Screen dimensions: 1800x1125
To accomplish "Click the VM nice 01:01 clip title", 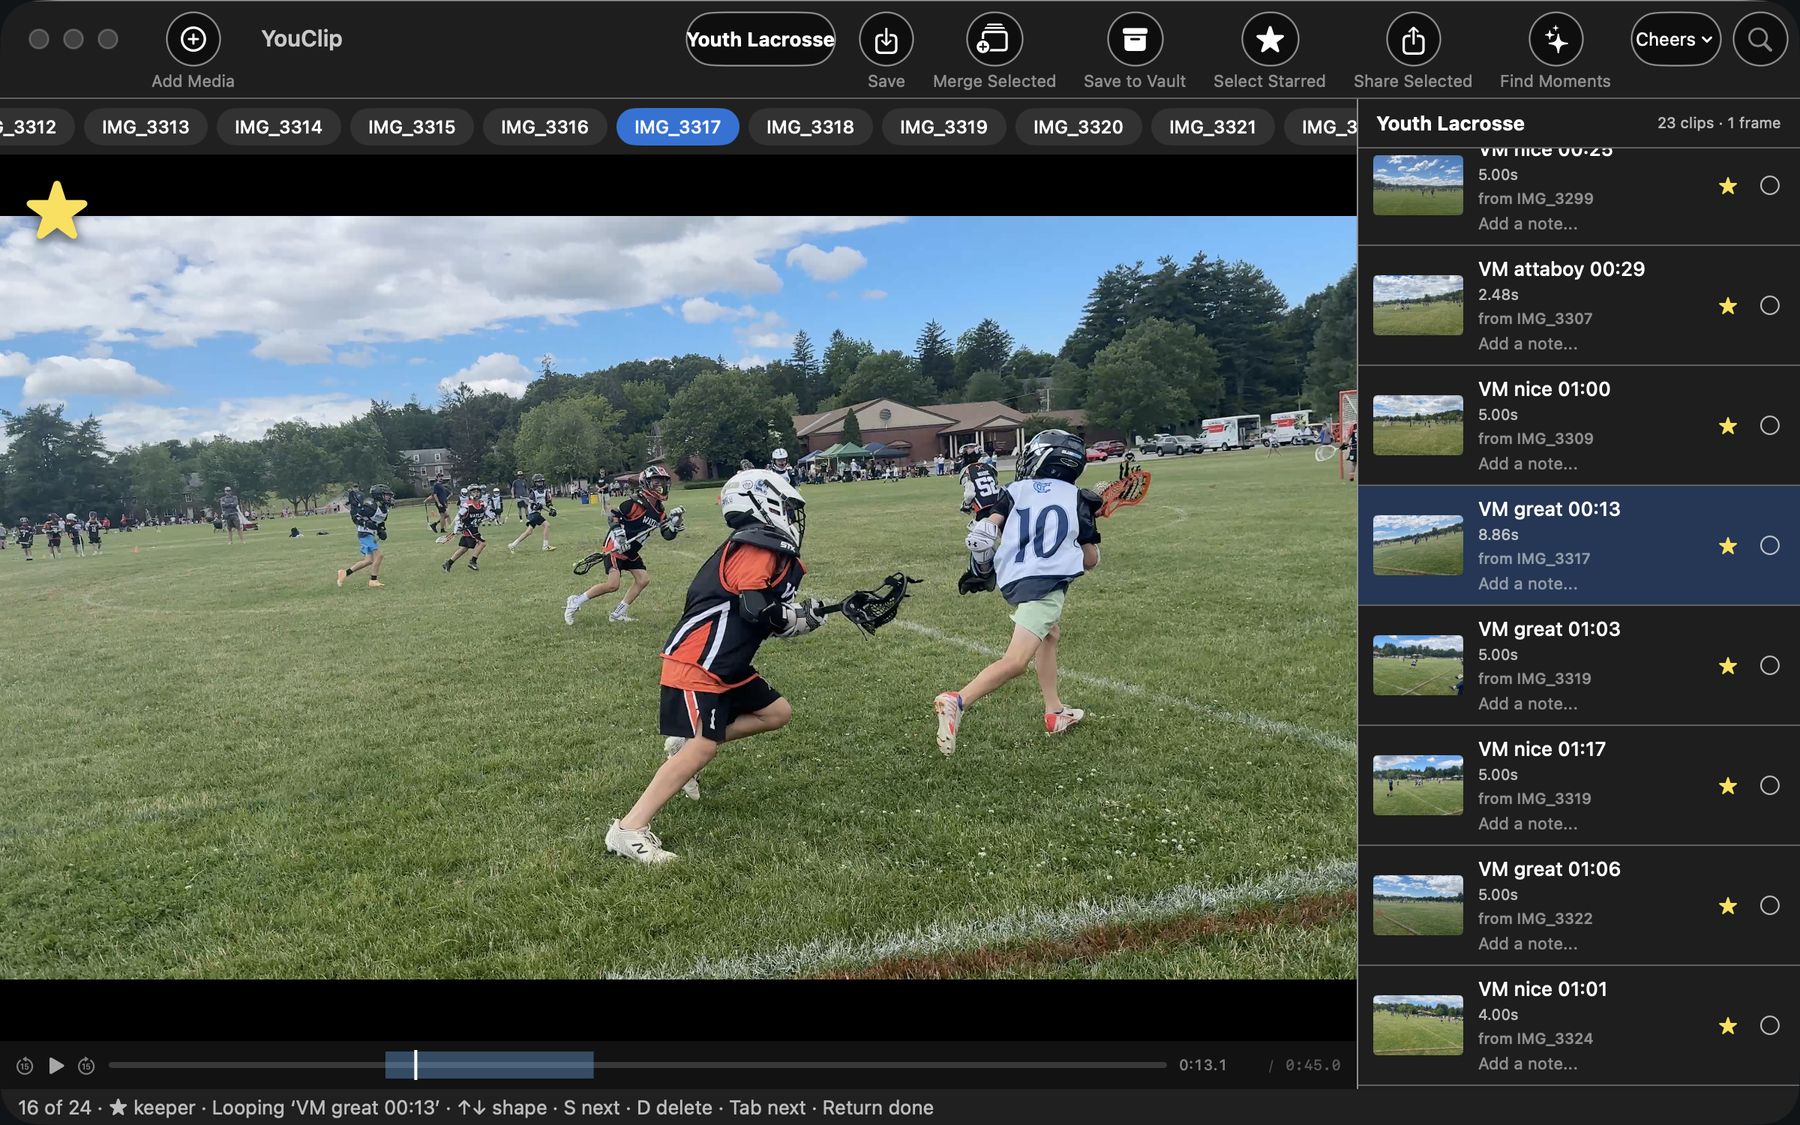I will [1543, 989].
